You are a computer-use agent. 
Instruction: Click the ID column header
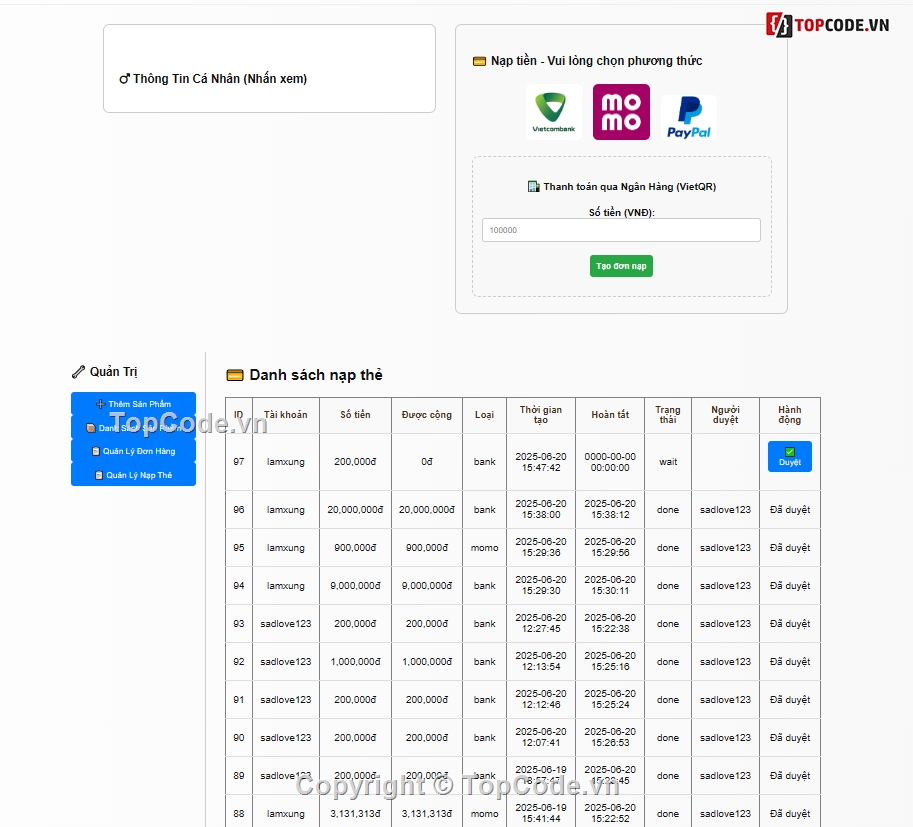pyautogui.click(x=239, y=415)
